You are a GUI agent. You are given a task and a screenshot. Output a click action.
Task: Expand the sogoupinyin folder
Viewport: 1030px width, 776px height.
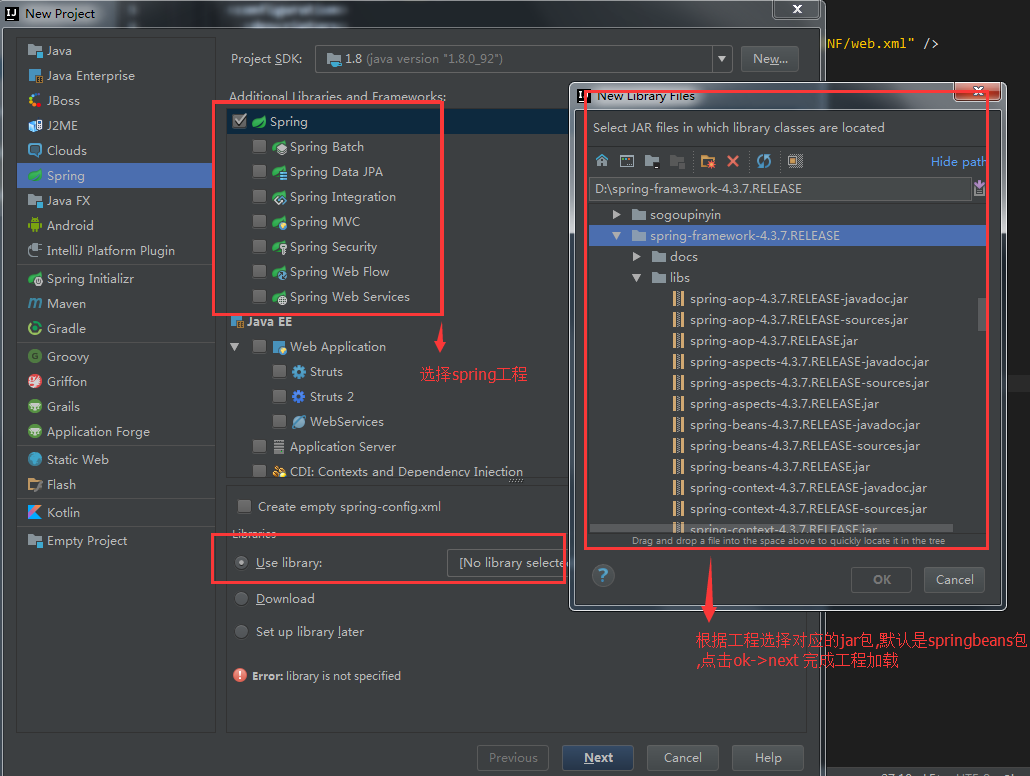[x=616, y=214]
